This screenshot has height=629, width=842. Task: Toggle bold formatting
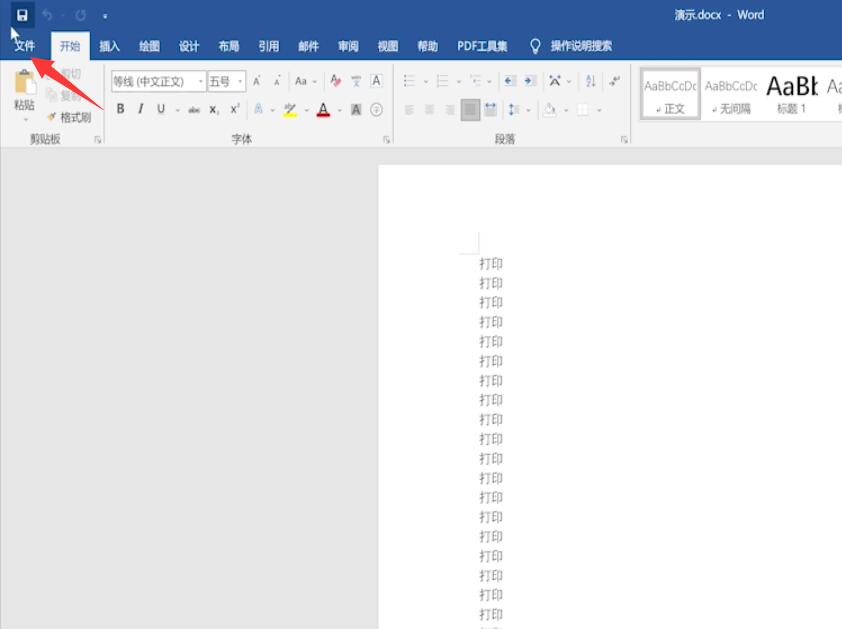point(120,109)
